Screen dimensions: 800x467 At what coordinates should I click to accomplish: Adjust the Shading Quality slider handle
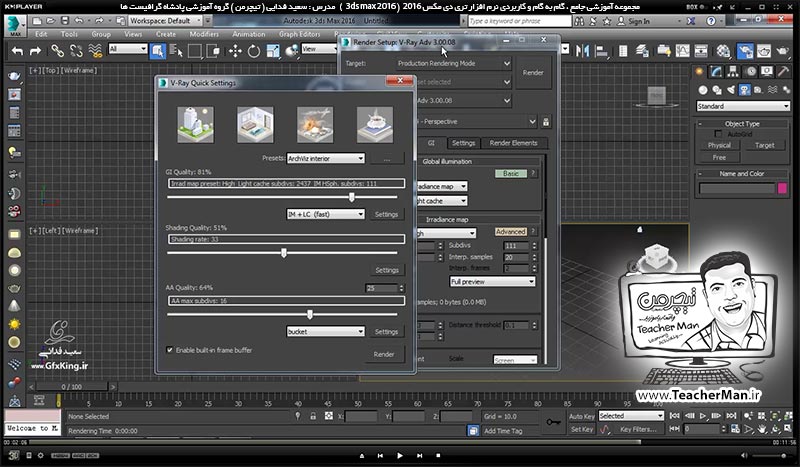point(284,253)
